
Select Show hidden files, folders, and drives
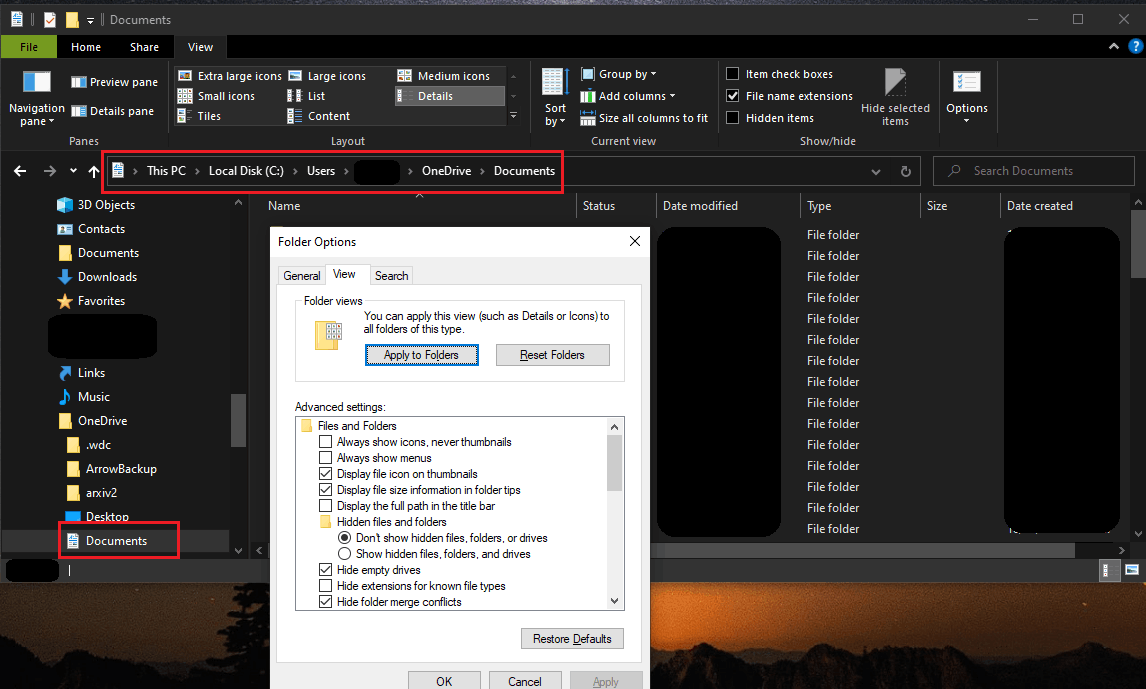[345, 553]
